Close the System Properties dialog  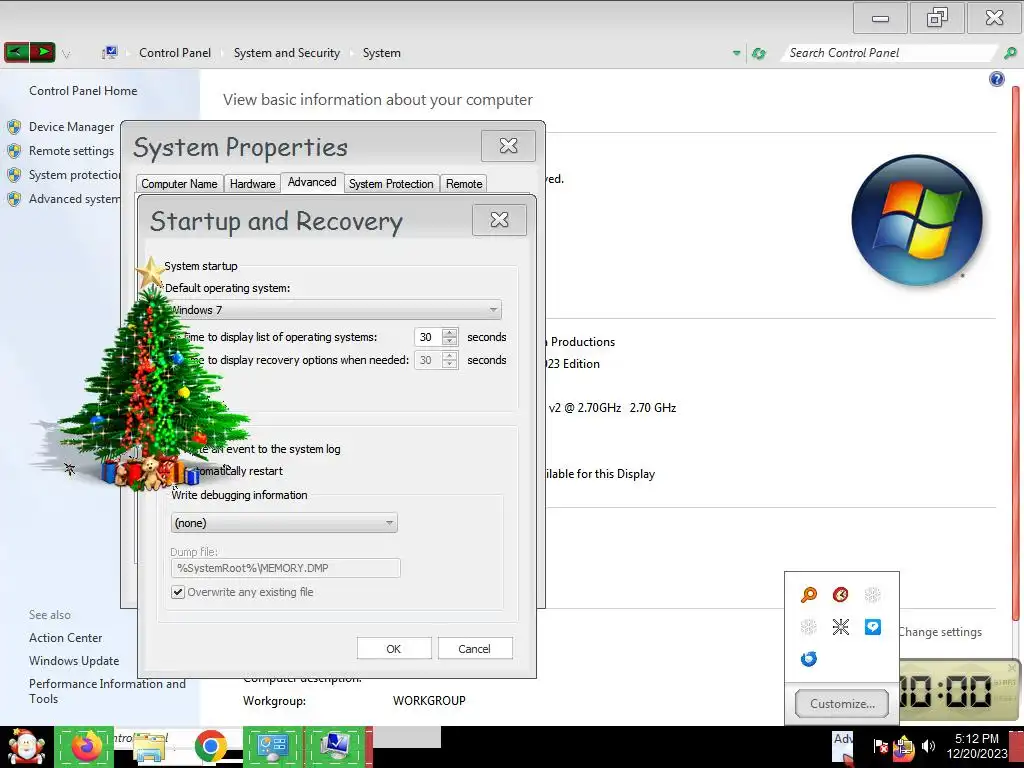pos(508,146)
